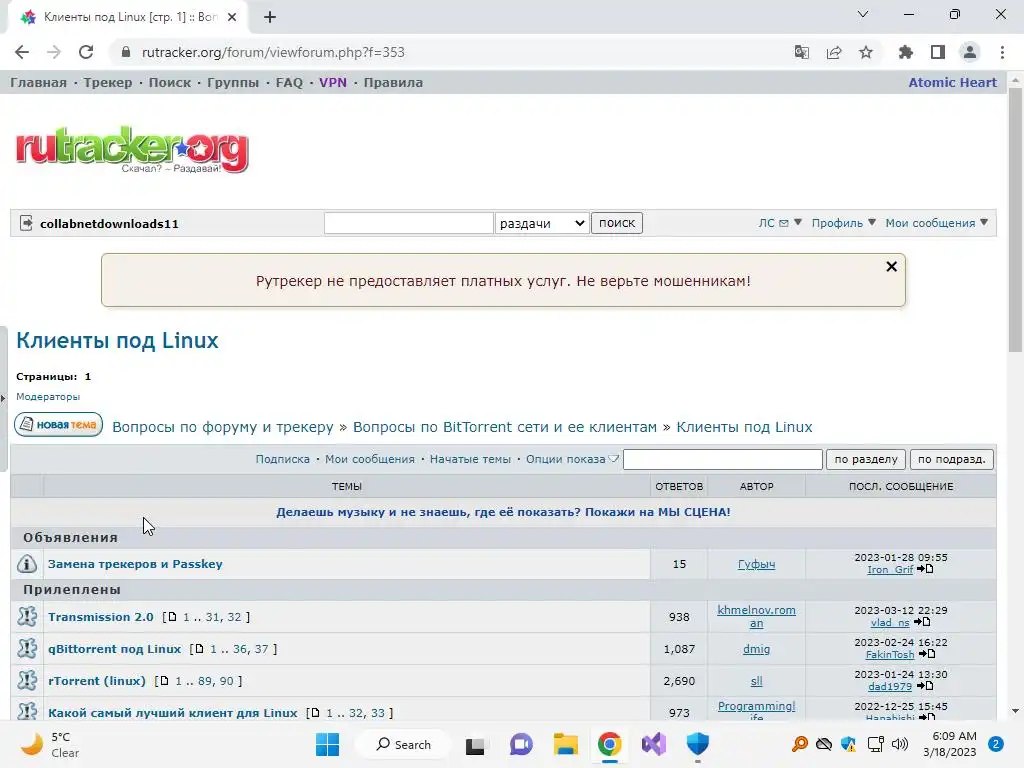The width and height of the screenshot is (1024, 768).
Task: Click the rutracker.org logo
Action: click(x=132, y=150)
